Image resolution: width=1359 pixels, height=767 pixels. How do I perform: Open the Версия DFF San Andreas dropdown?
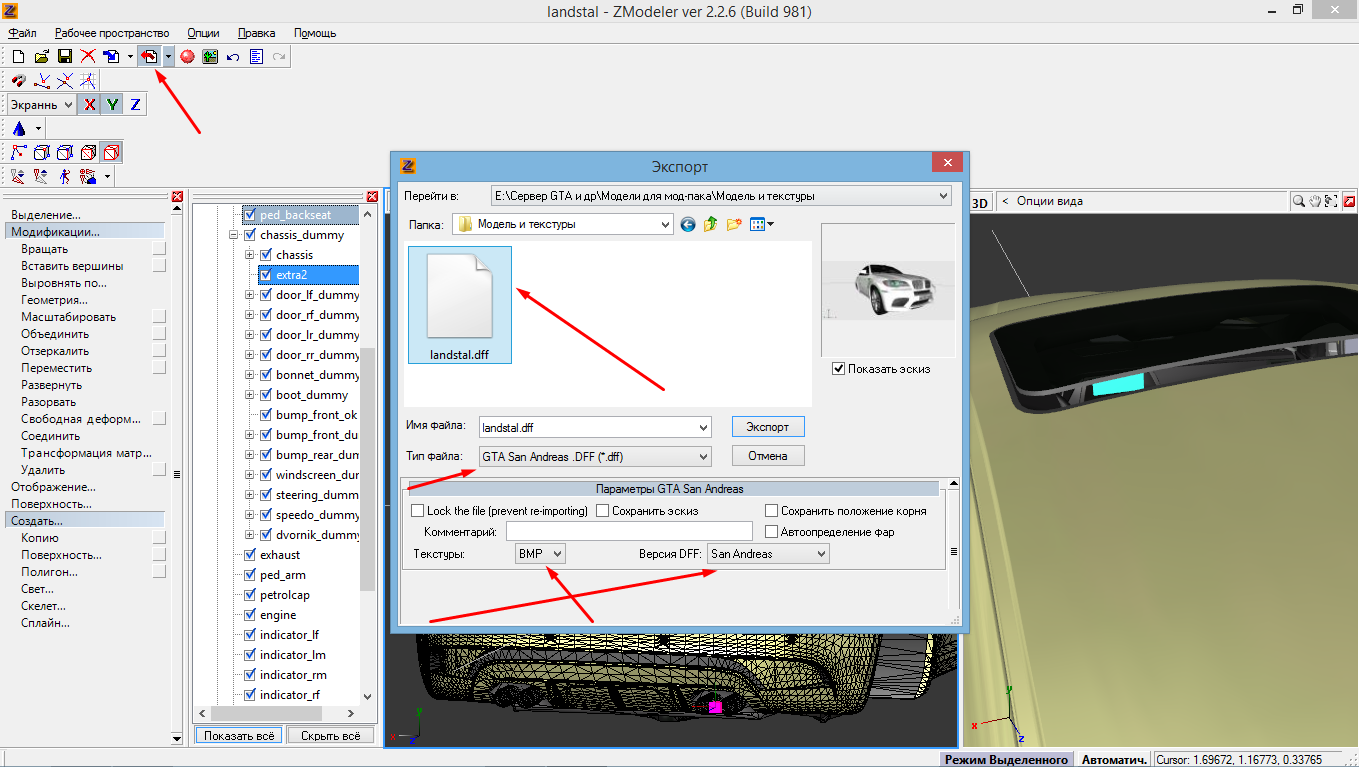[767, 553]
